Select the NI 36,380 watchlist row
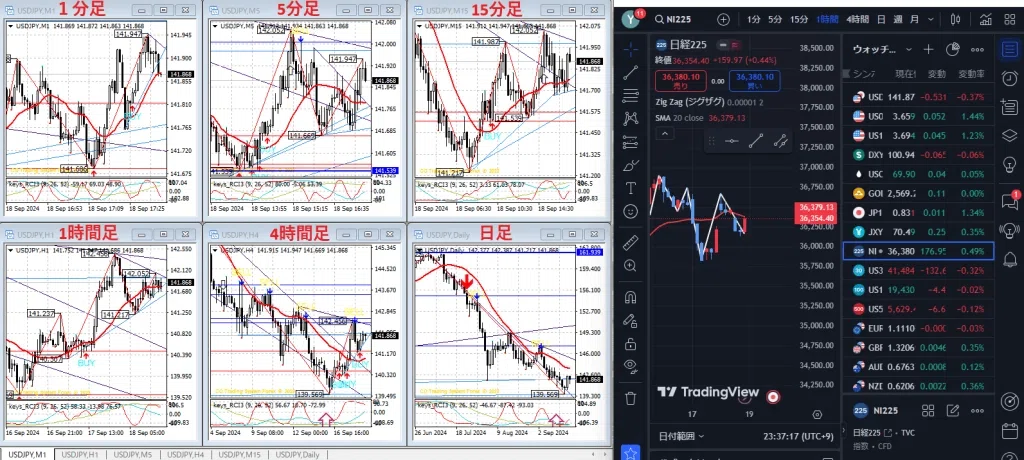Screen dimensions: 1024x460 point(918,251)
